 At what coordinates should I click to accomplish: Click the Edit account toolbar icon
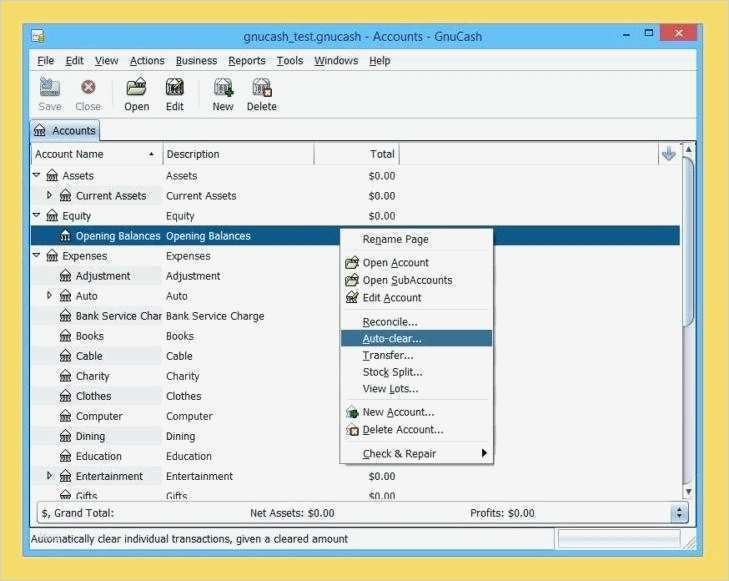click(x=175, y=87)
